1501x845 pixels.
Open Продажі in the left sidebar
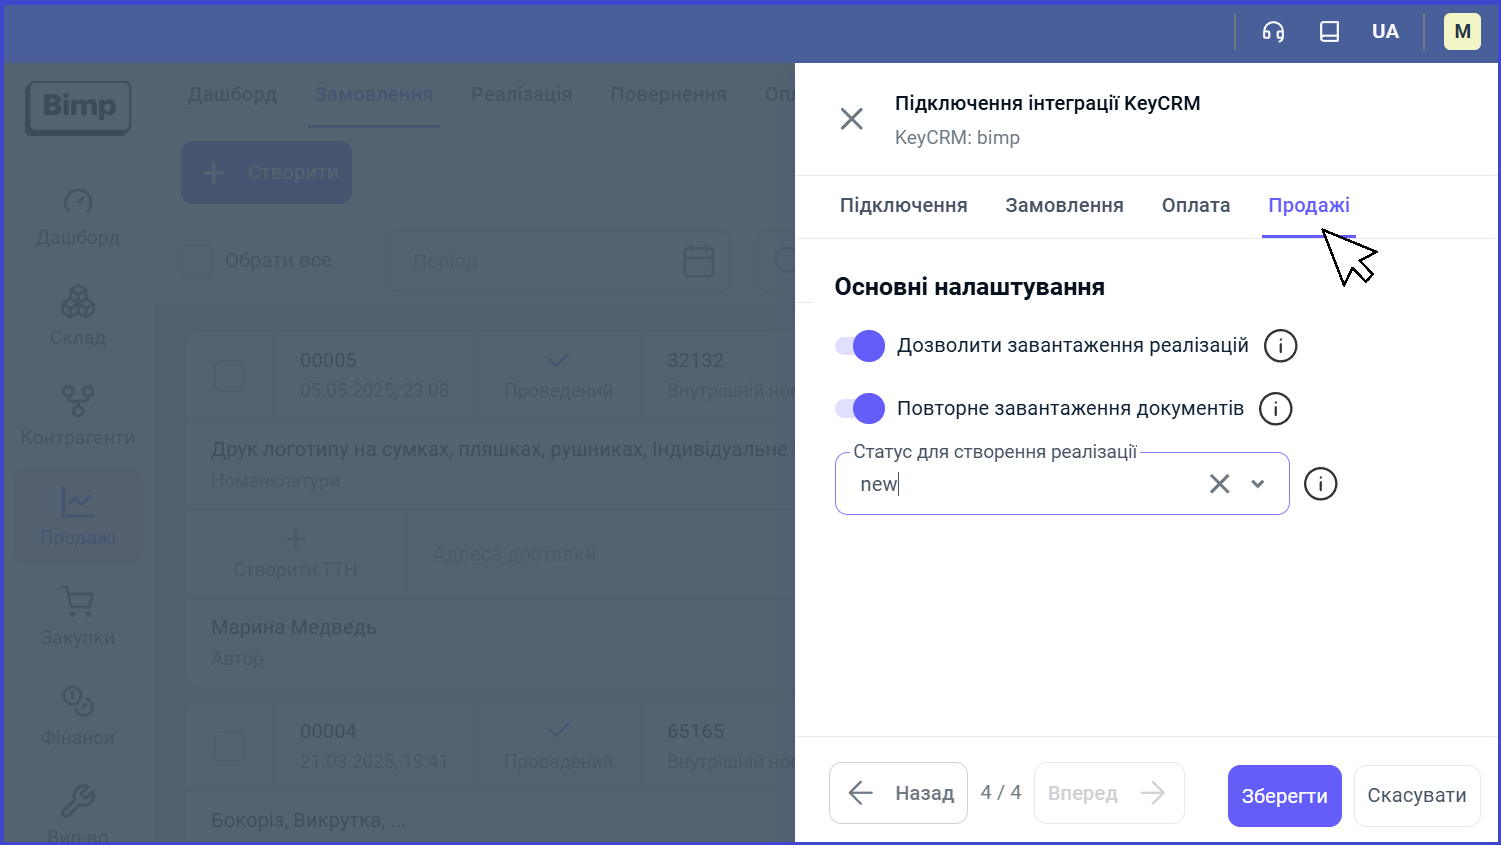pyautogui.click(x=78, y=516)
